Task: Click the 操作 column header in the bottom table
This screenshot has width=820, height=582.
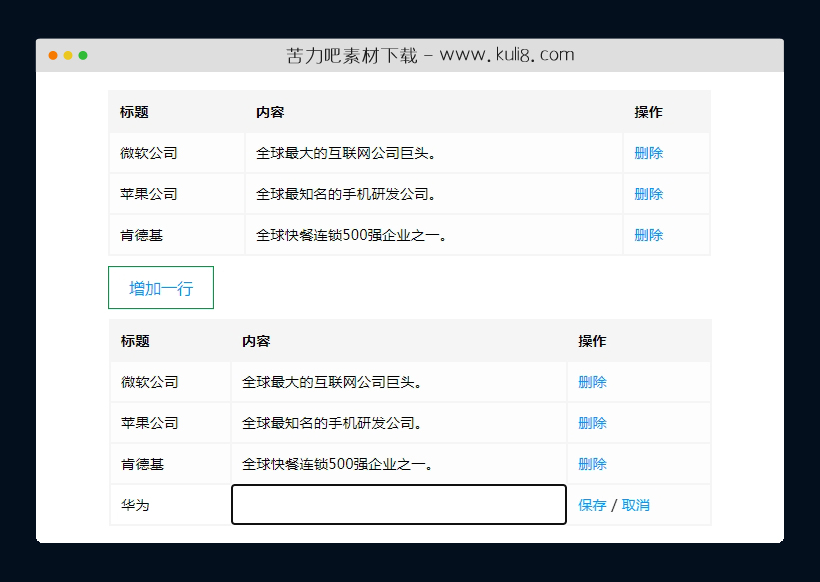Action: coord(591,341)
